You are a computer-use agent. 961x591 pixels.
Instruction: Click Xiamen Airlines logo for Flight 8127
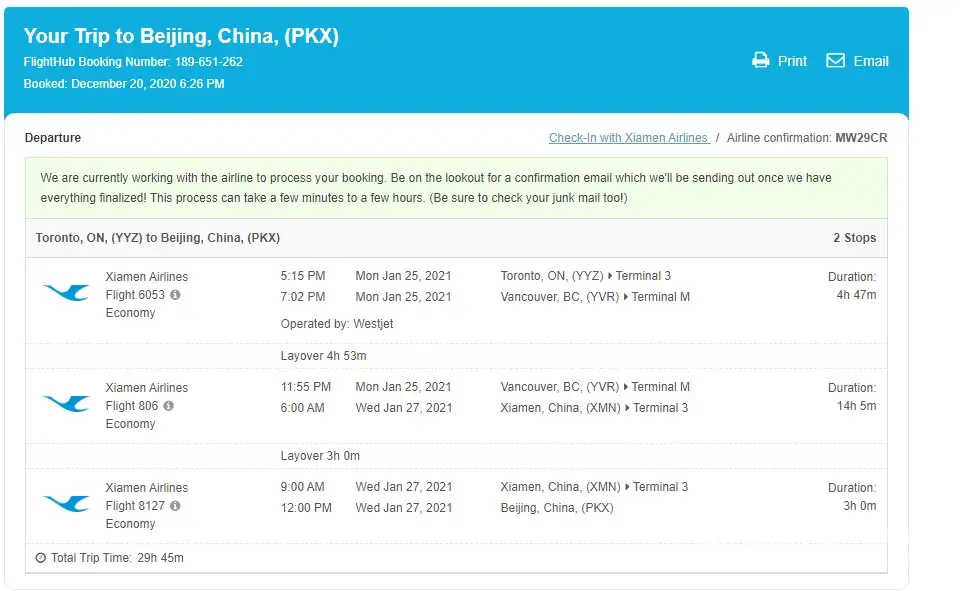66,503
